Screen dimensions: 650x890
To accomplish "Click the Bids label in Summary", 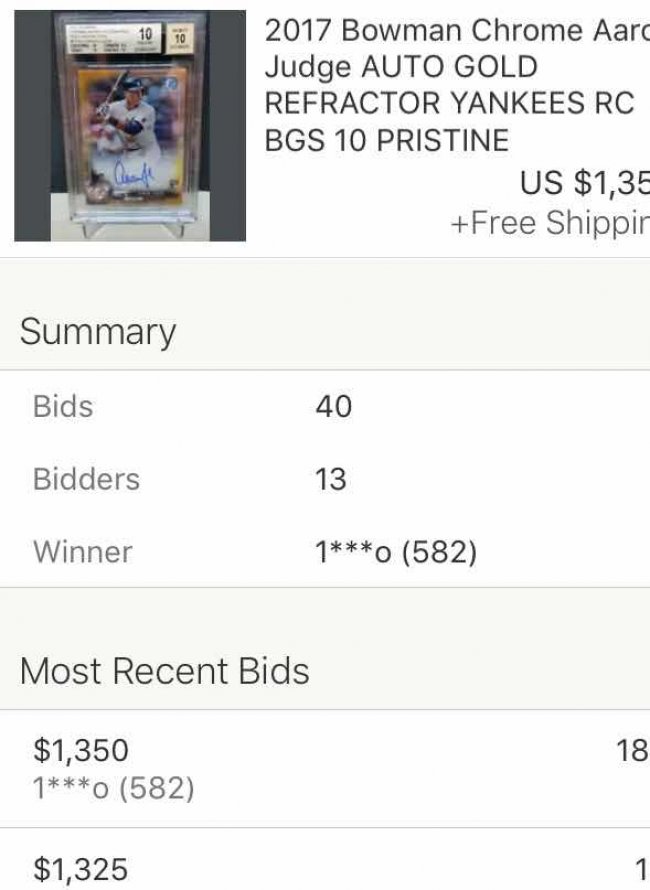I will coord(63,406).
